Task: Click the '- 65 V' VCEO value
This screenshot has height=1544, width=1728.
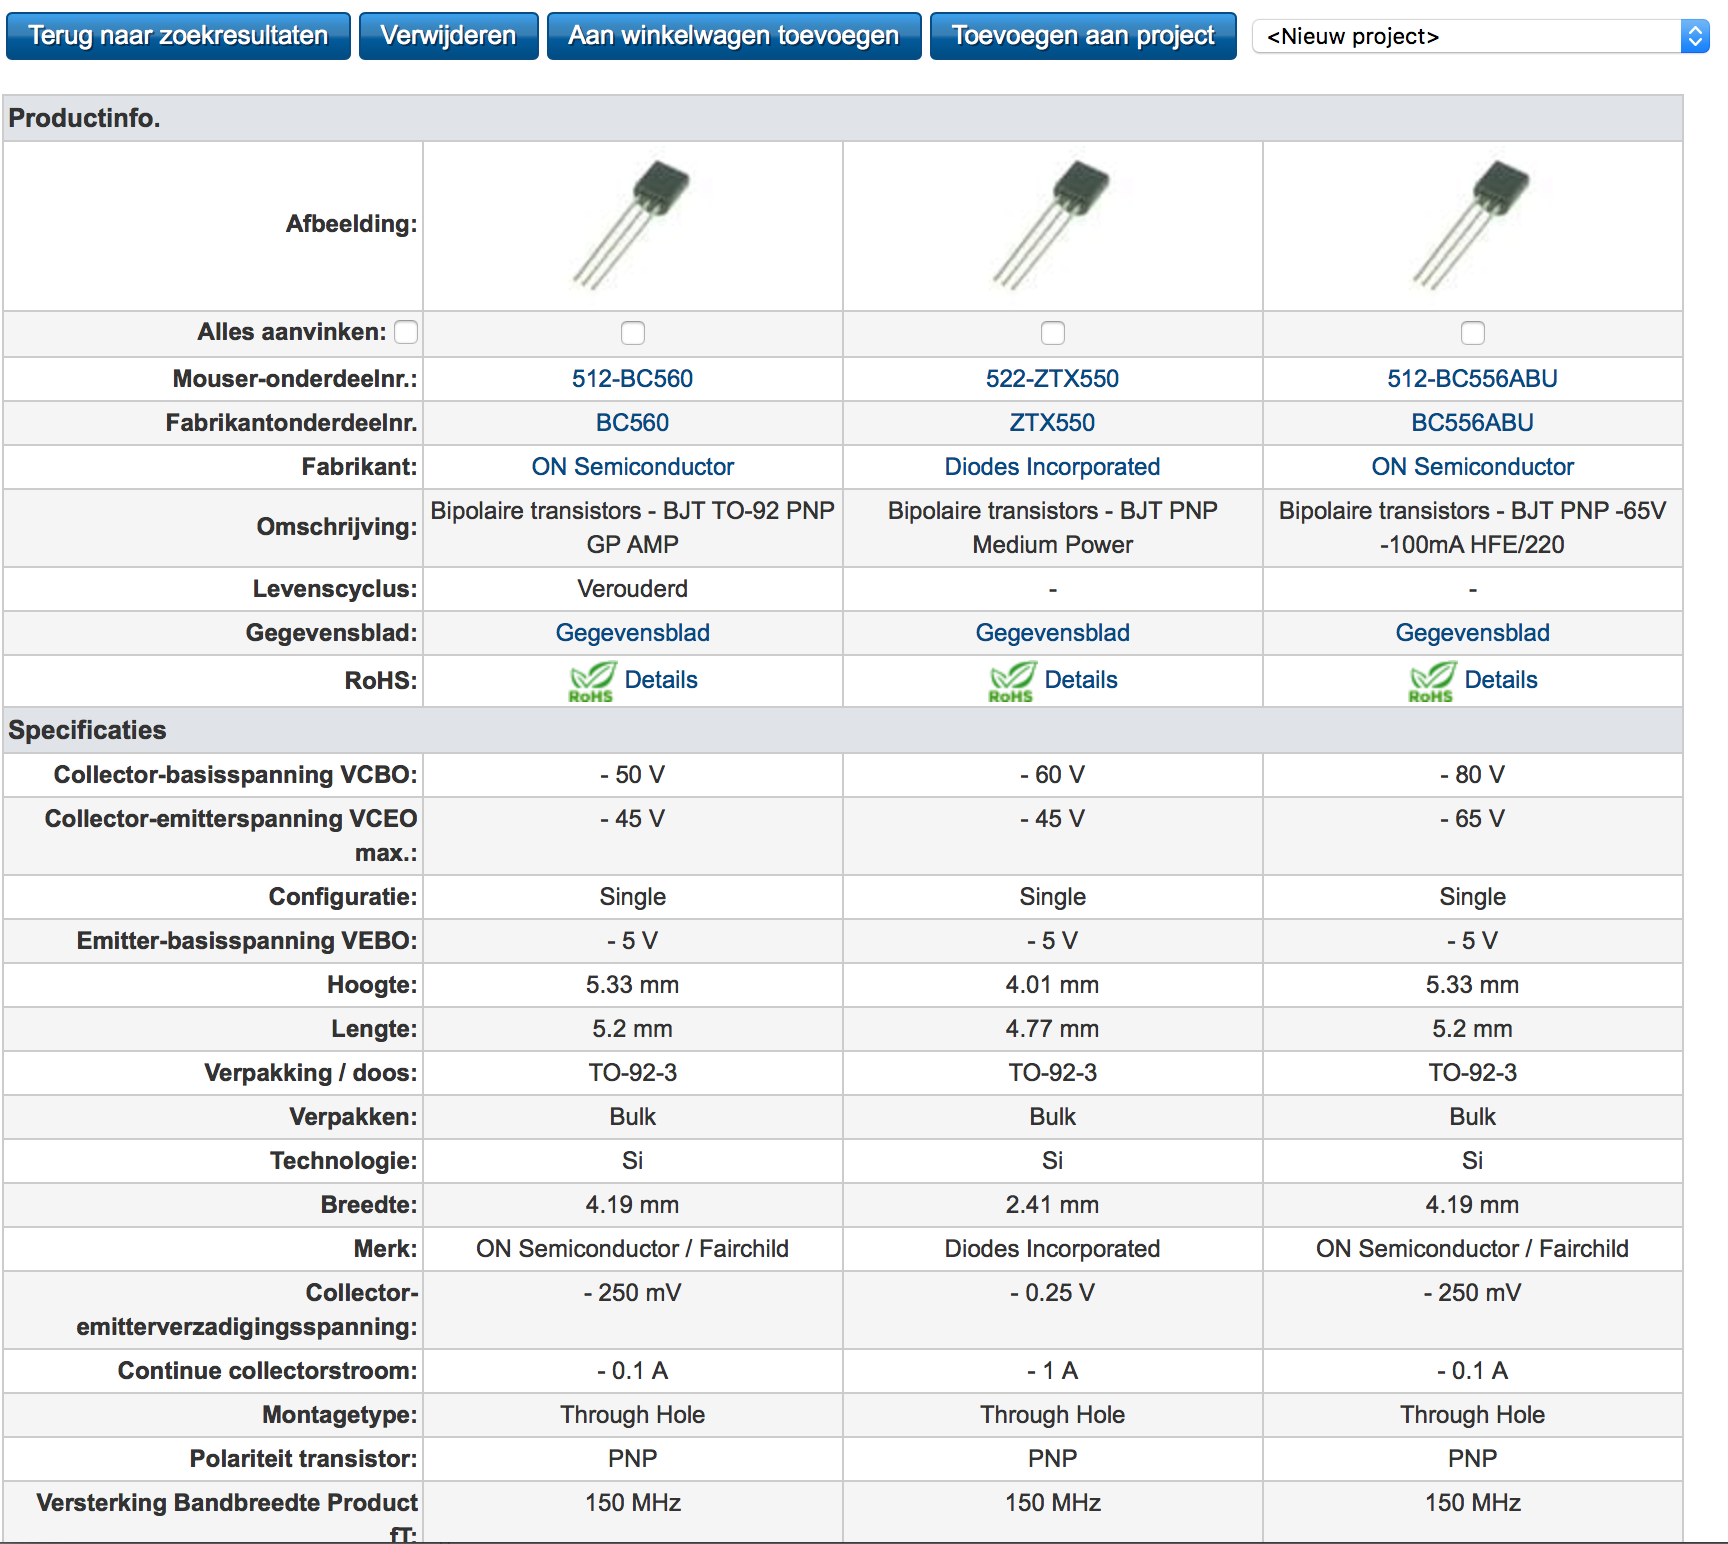Action: pos(1472,819)
